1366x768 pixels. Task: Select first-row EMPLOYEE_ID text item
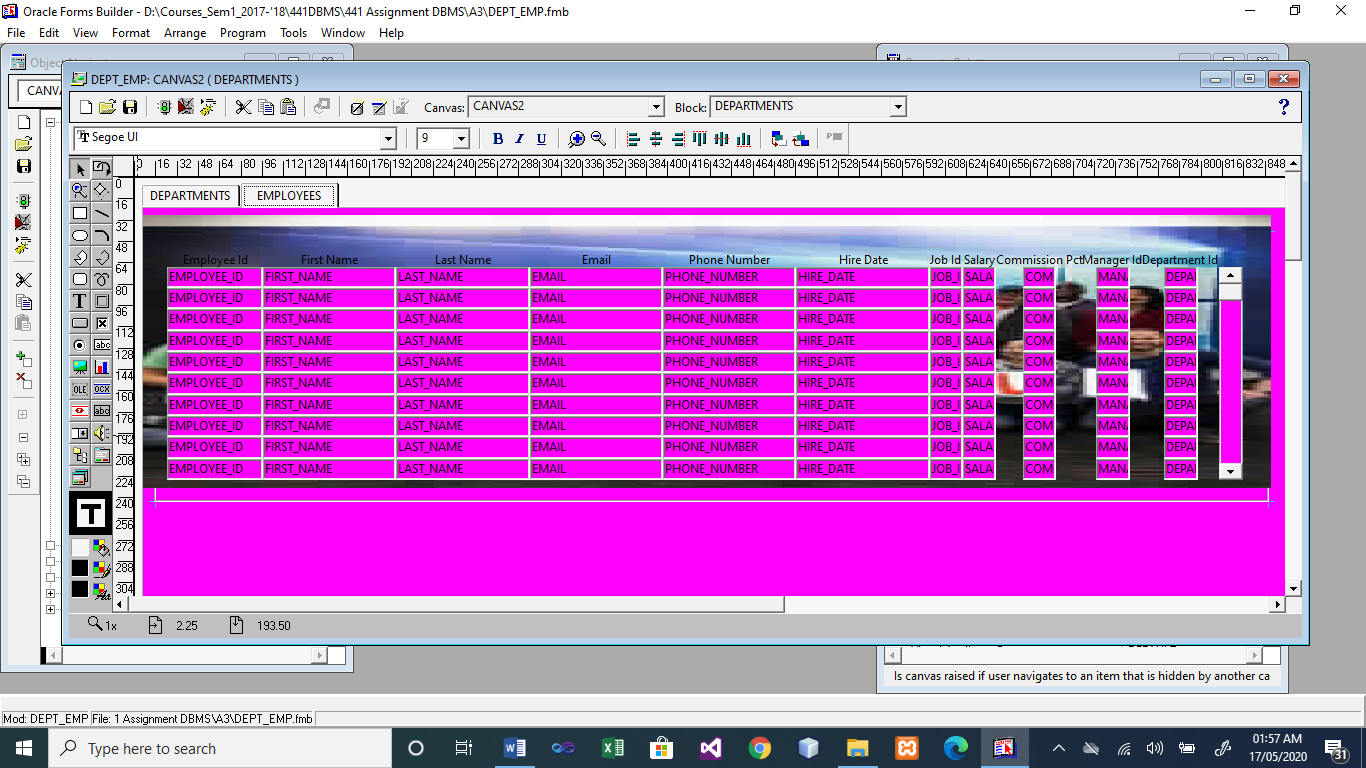click(215, 277)
